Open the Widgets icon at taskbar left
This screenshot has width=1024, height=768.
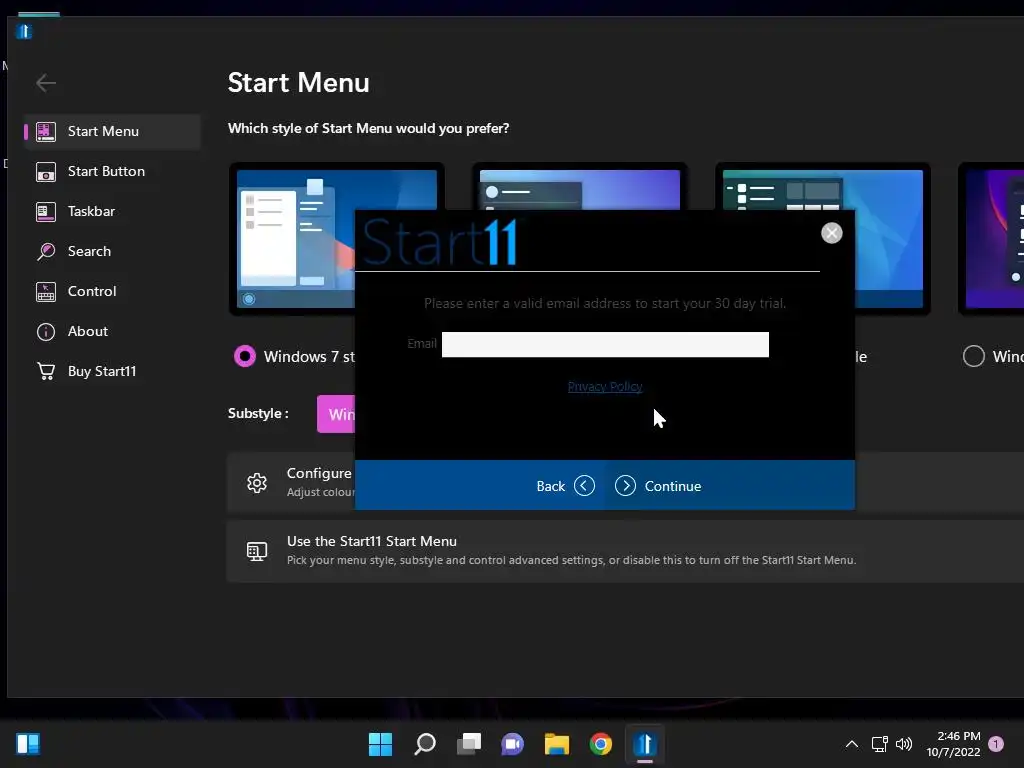tap(28, 744)
